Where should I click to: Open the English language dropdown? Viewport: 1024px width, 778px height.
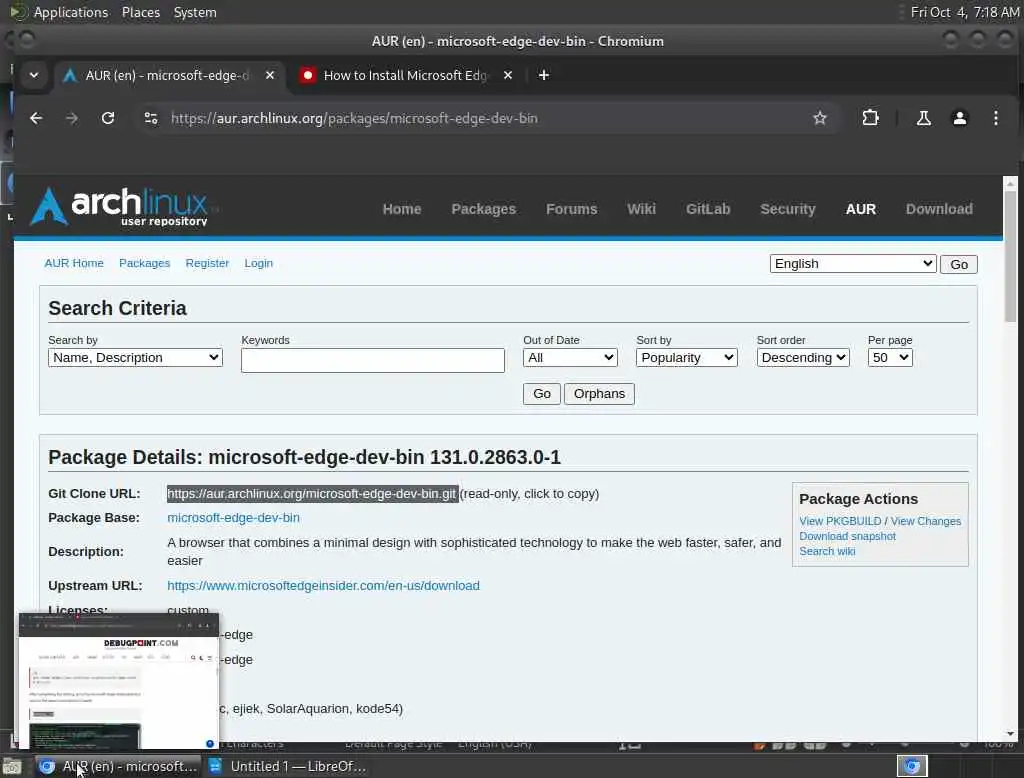(x=853, y=264)
